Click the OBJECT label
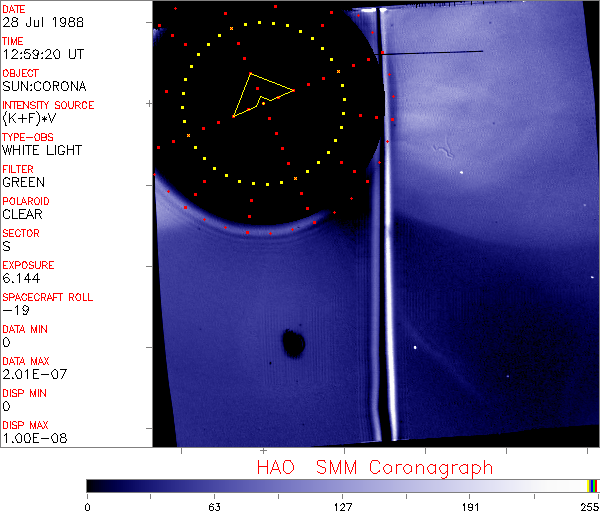600x512 pixels. [x=21, y=73]
